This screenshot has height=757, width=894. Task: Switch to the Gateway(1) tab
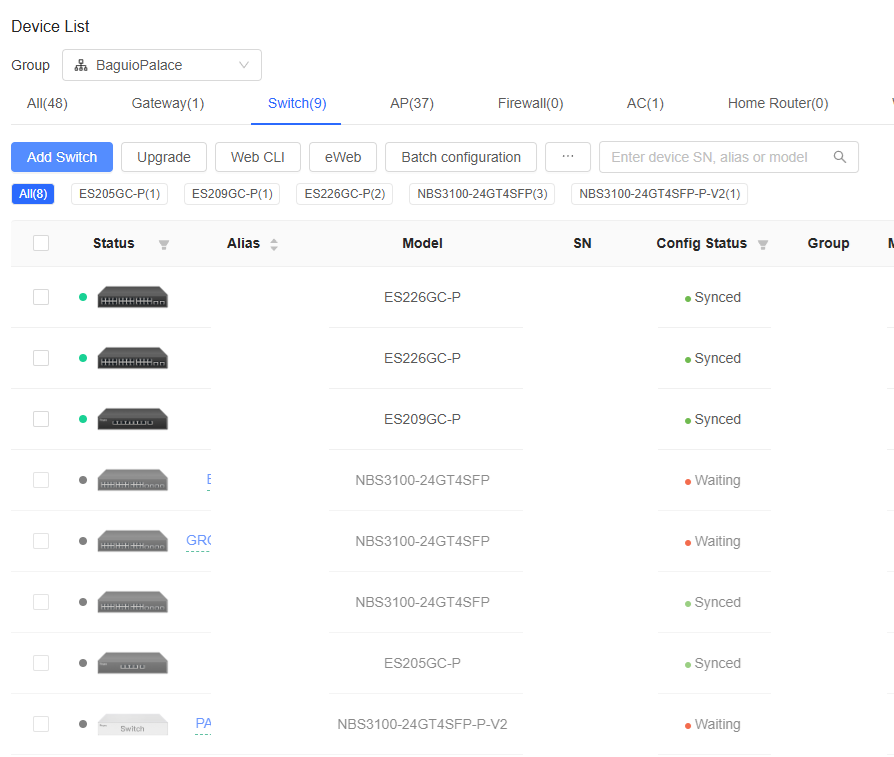[x=168, y=103]
